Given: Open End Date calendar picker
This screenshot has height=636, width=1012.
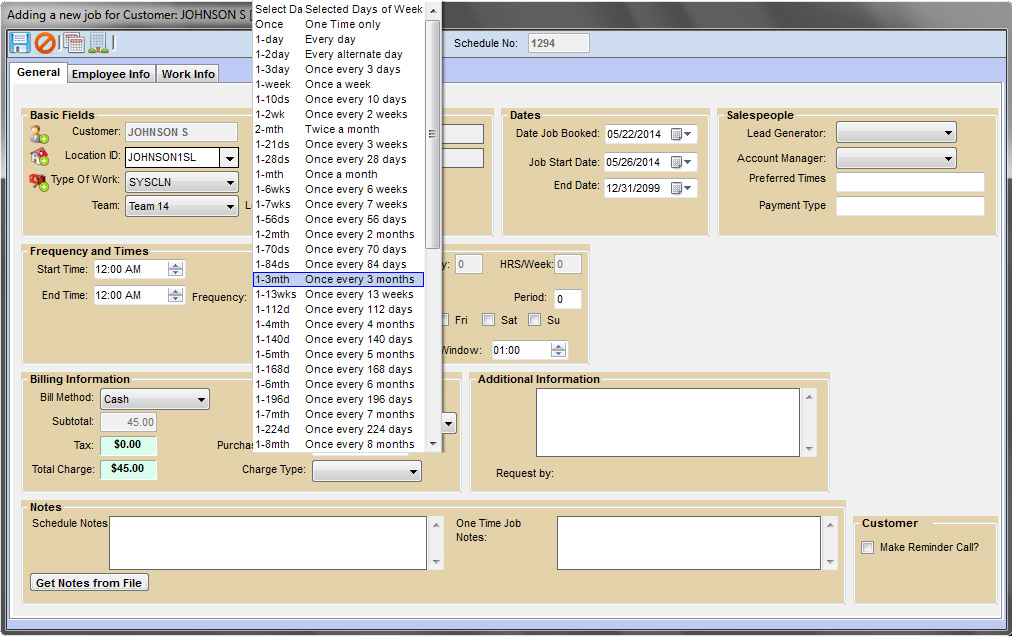Looking at the screenshot, I should click(681, 188).
